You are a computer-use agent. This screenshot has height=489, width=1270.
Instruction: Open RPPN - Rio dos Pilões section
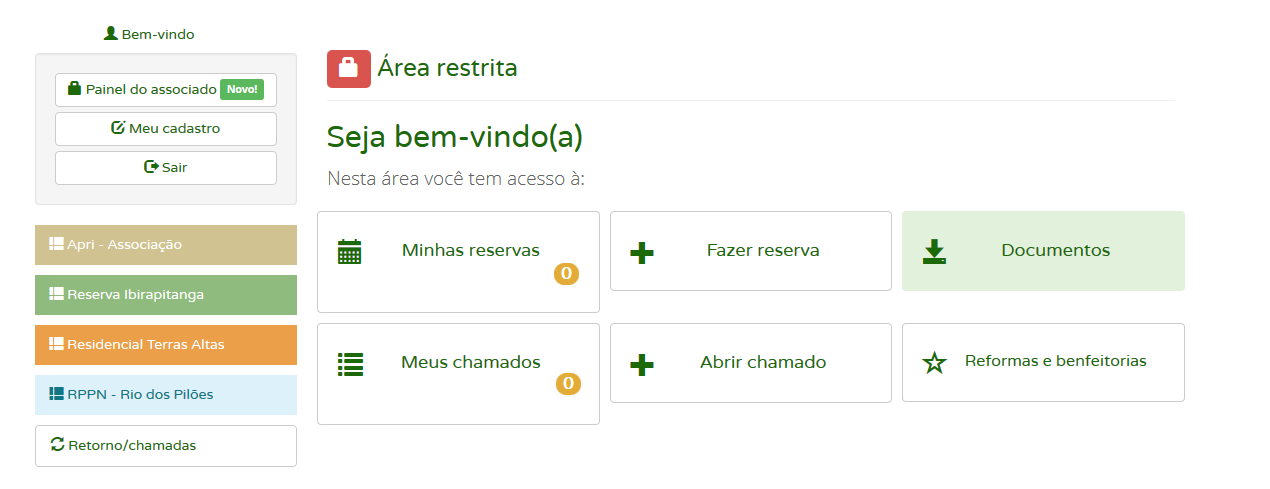point(166,395)
